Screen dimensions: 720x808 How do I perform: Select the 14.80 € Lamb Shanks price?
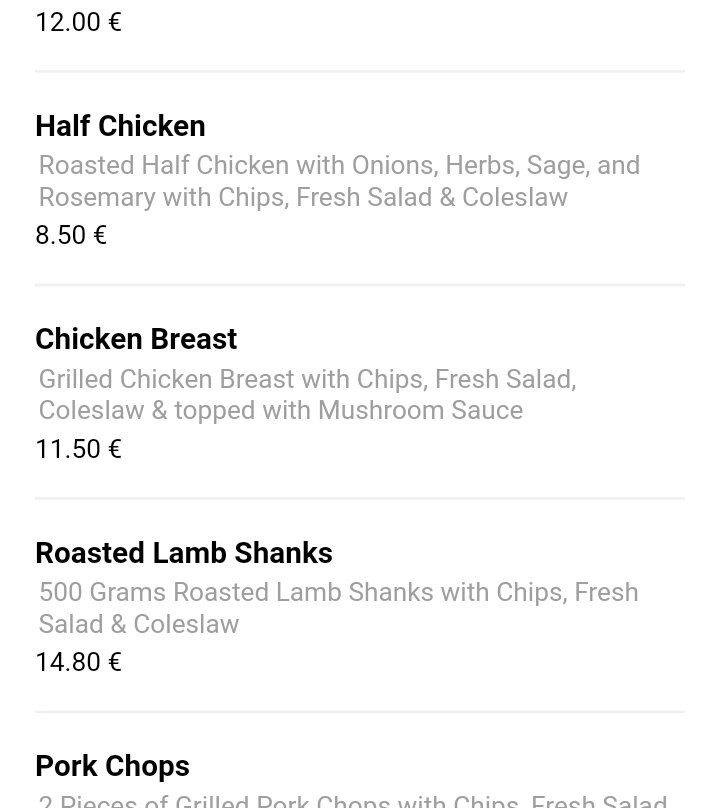tap(78, 662)
